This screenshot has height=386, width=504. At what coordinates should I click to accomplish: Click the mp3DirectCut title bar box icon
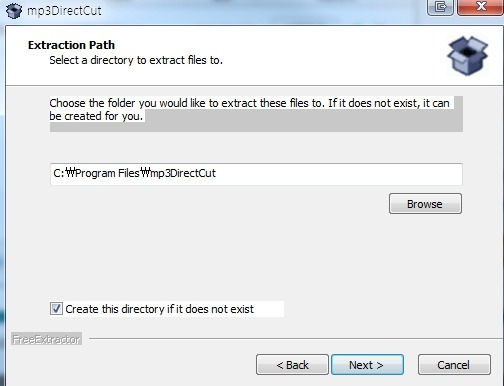(x=14, y=10)
